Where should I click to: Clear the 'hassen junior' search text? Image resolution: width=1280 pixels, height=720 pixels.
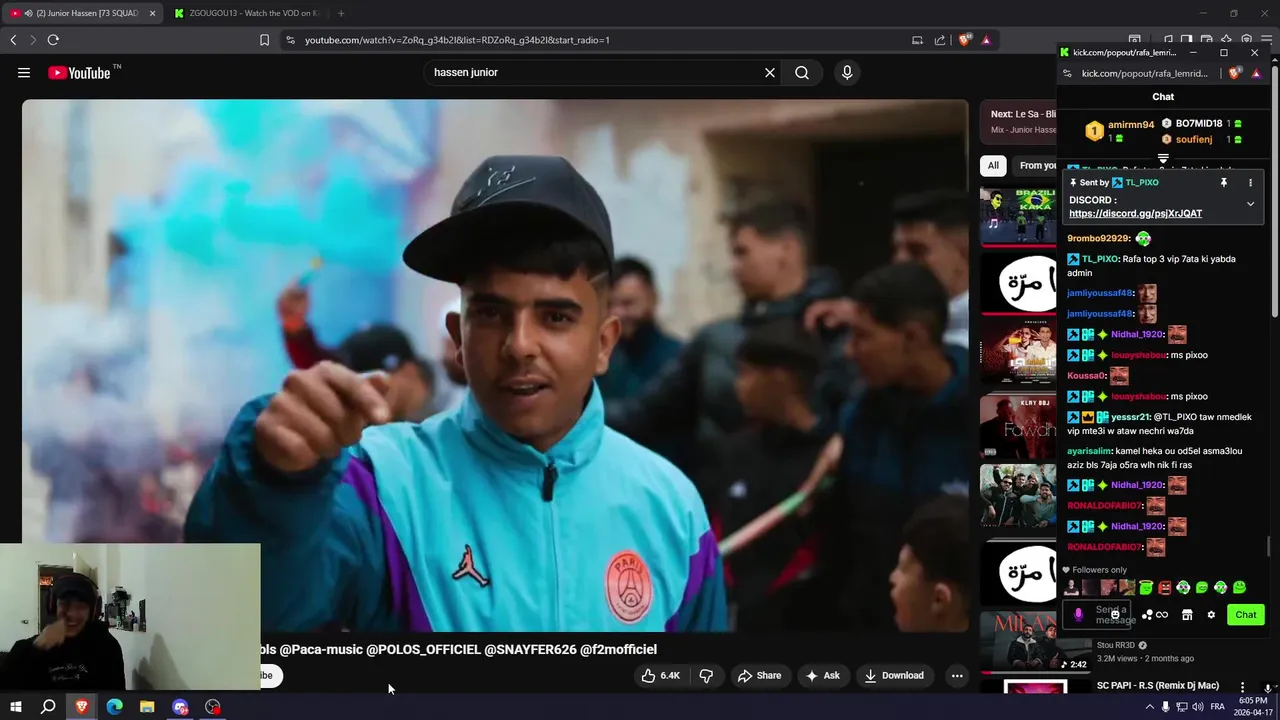pos(770,72)
